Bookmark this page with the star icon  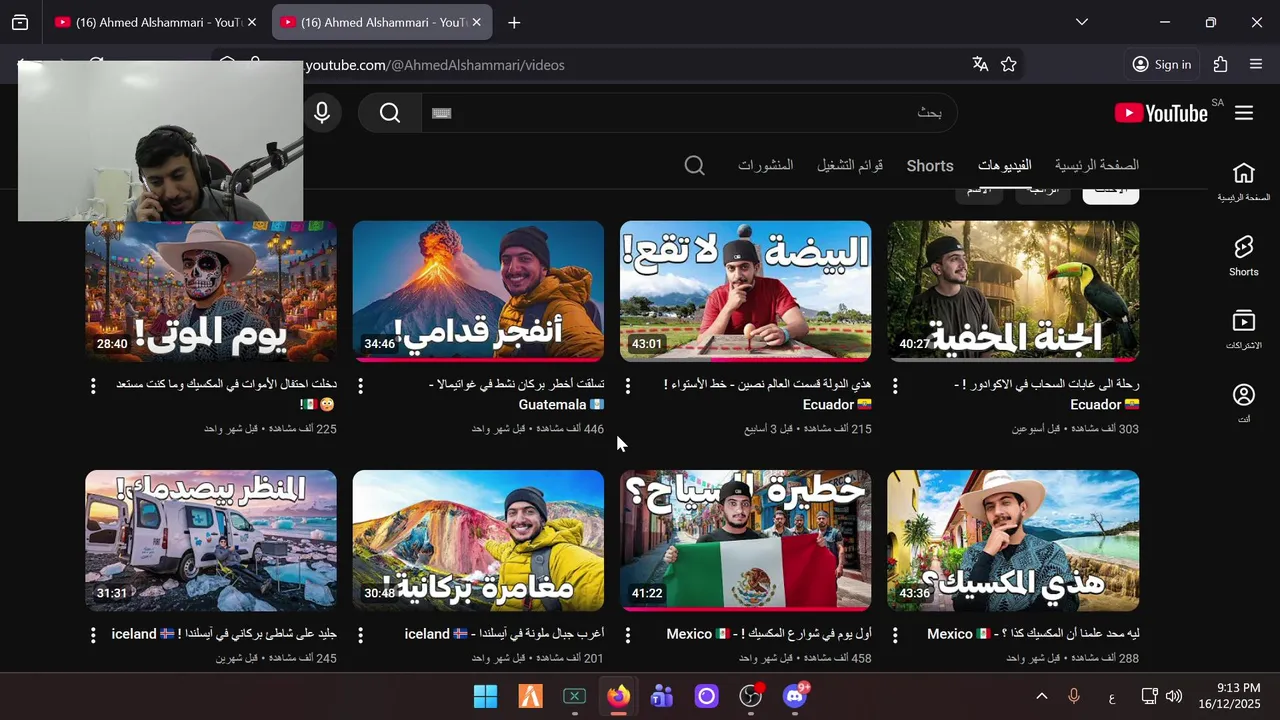point(1009,64)
